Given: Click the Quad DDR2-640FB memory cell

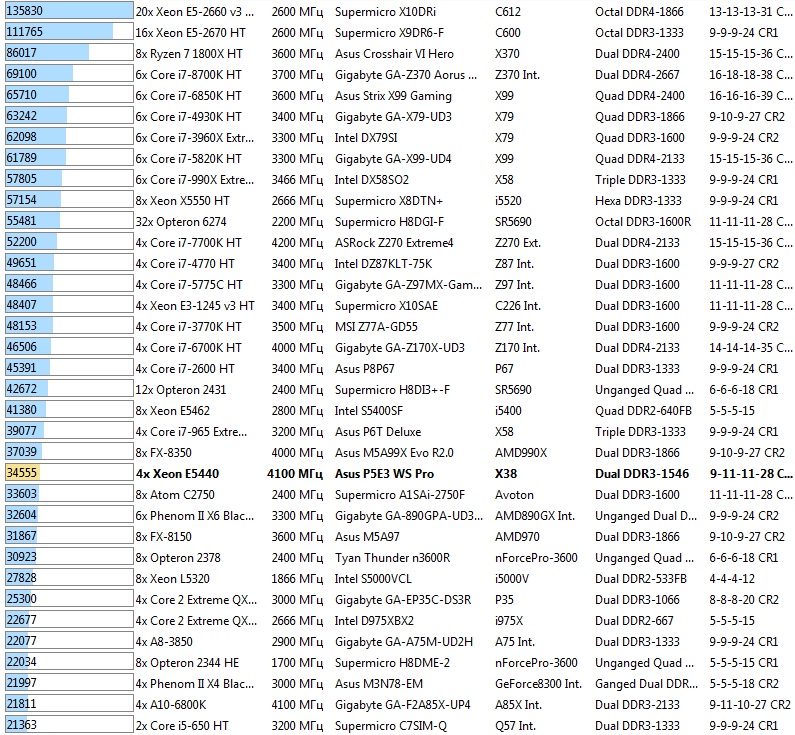Looking at the screenshot, I should [643, 411].
